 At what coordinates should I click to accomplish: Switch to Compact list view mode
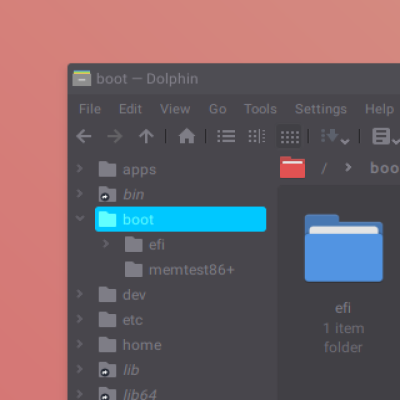pos(226,136)
